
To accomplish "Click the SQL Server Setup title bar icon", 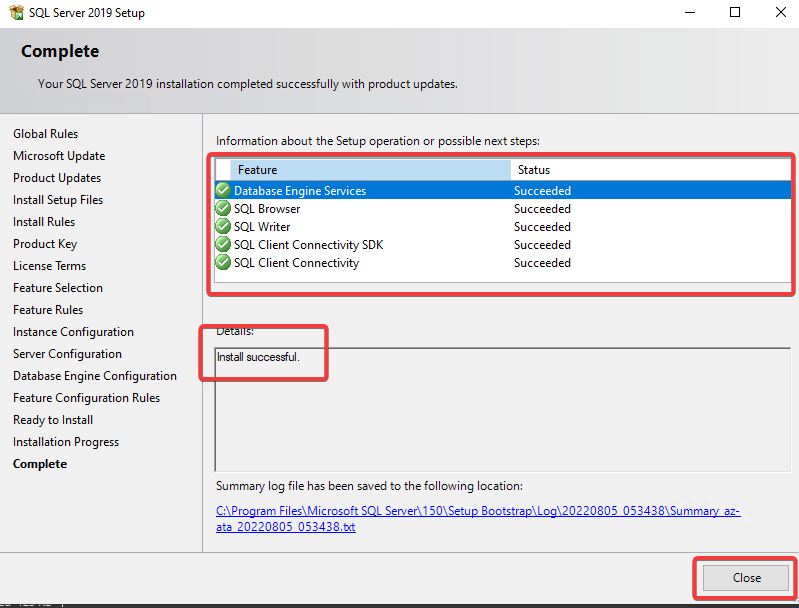I will (x=16, y=12).
